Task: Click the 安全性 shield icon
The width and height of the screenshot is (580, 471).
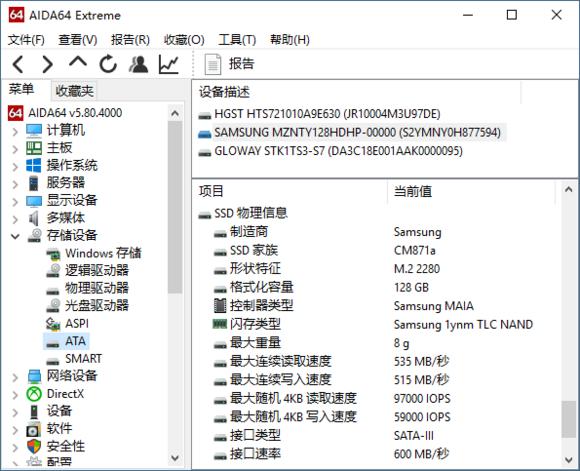Action: coord(34,446)
